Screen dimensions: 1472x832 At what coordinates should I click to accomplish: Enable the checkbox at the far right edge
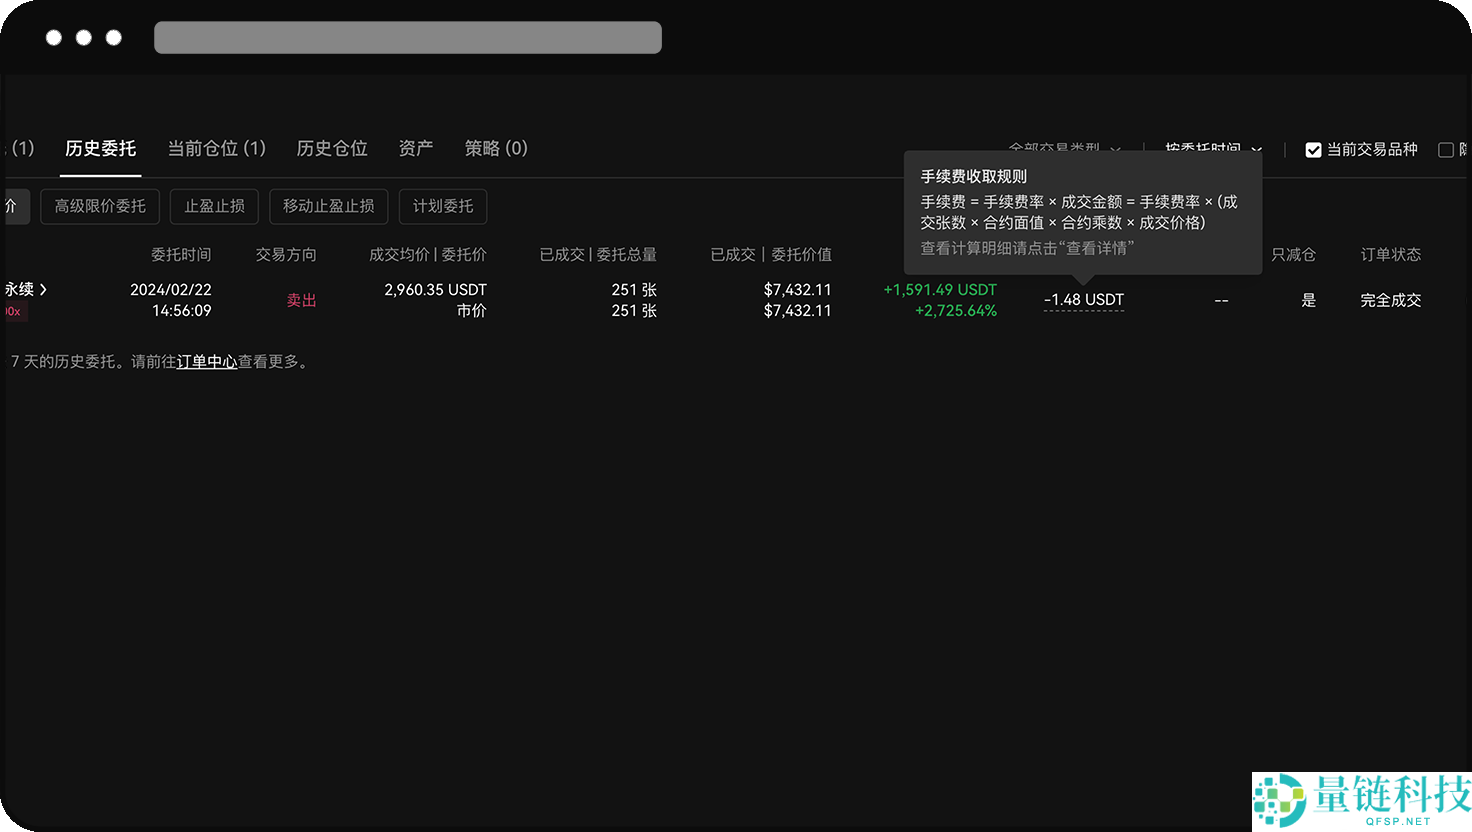click(x=1447, y=149)
